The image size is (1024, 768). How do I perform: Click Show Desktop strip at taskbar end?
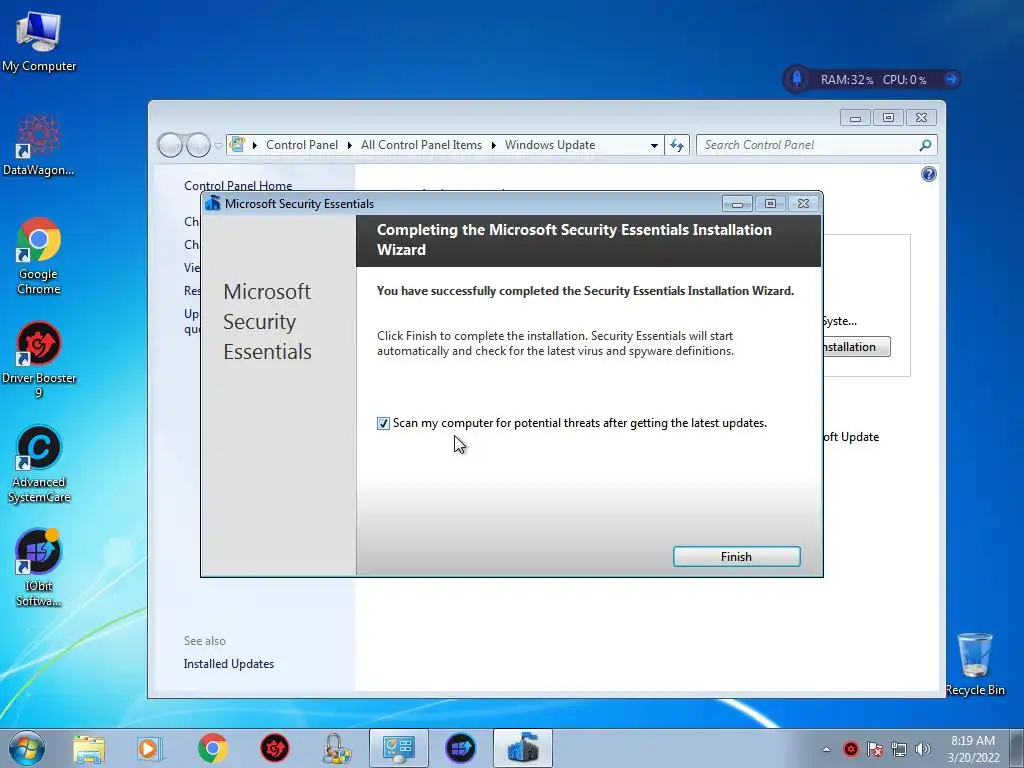click(x=1017, y=748)
